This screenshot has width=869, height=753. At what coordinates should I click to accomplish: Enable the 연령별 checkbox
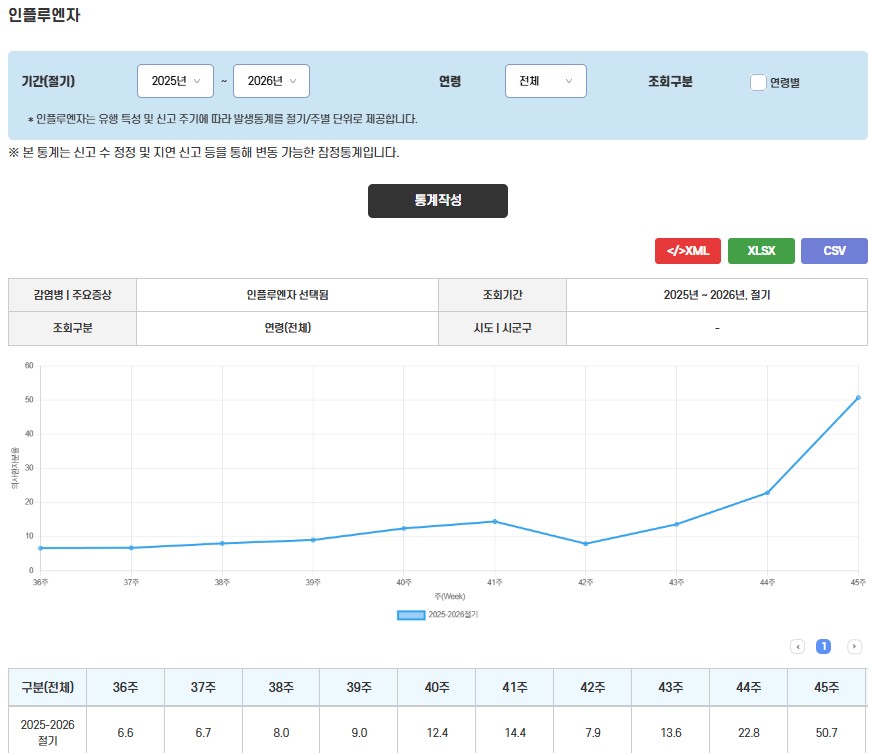tap(758, 82)
